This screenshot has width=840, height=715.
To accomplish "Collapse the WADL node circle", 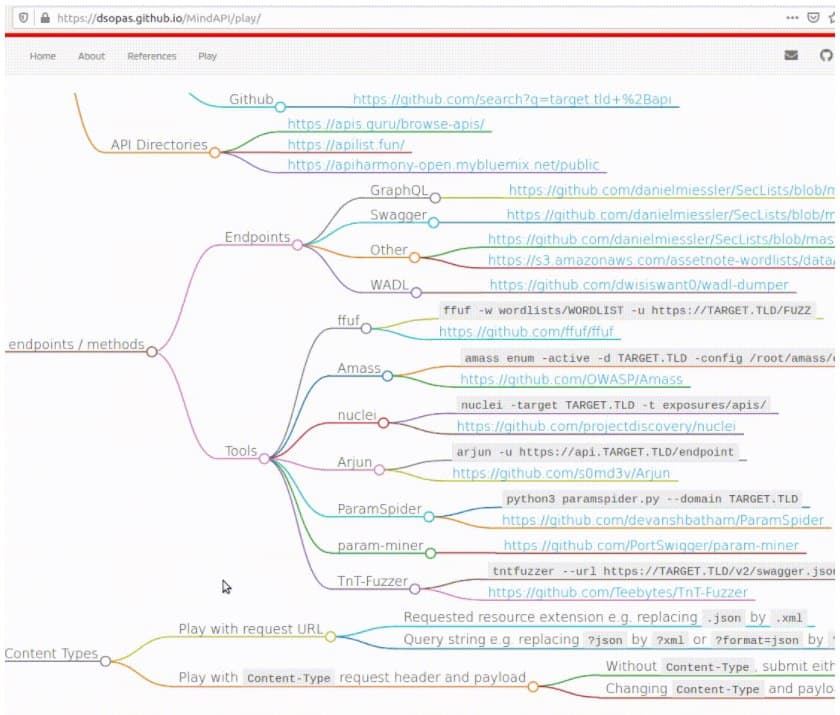I will (x=416, y=292).
